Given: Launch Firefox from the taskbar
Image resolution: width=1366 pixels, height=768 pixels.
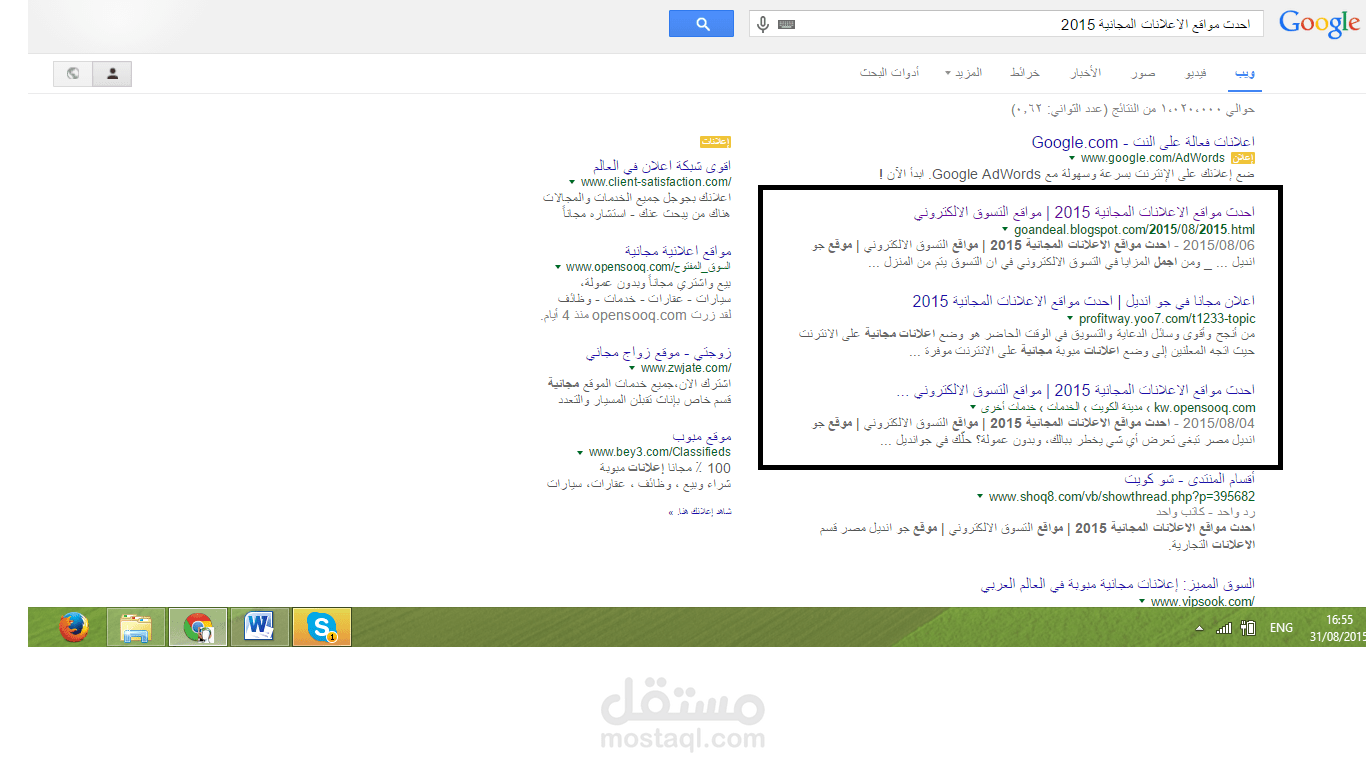Looking at the screenshot, I should (x=73, y=627).
